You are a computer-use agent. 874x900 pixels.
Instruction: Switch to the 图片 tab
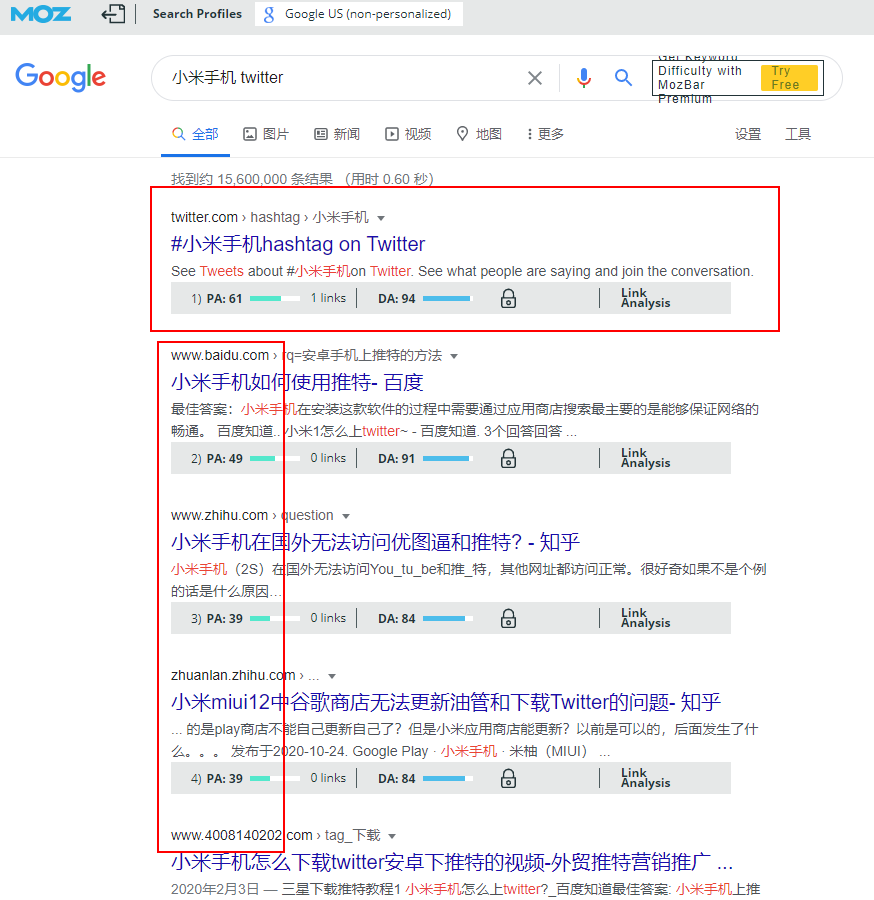(266, 134)
